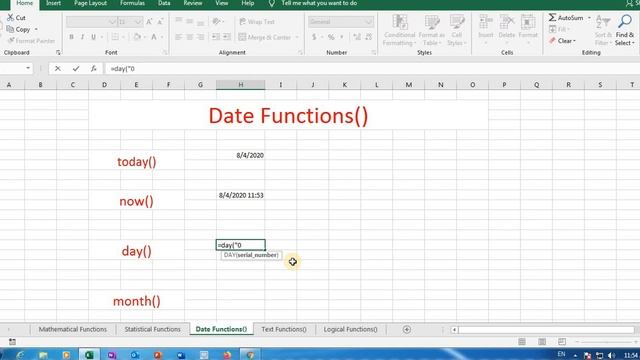Click the Orientation icon
Screen dimensions: 640x360
tap(216, 21)
